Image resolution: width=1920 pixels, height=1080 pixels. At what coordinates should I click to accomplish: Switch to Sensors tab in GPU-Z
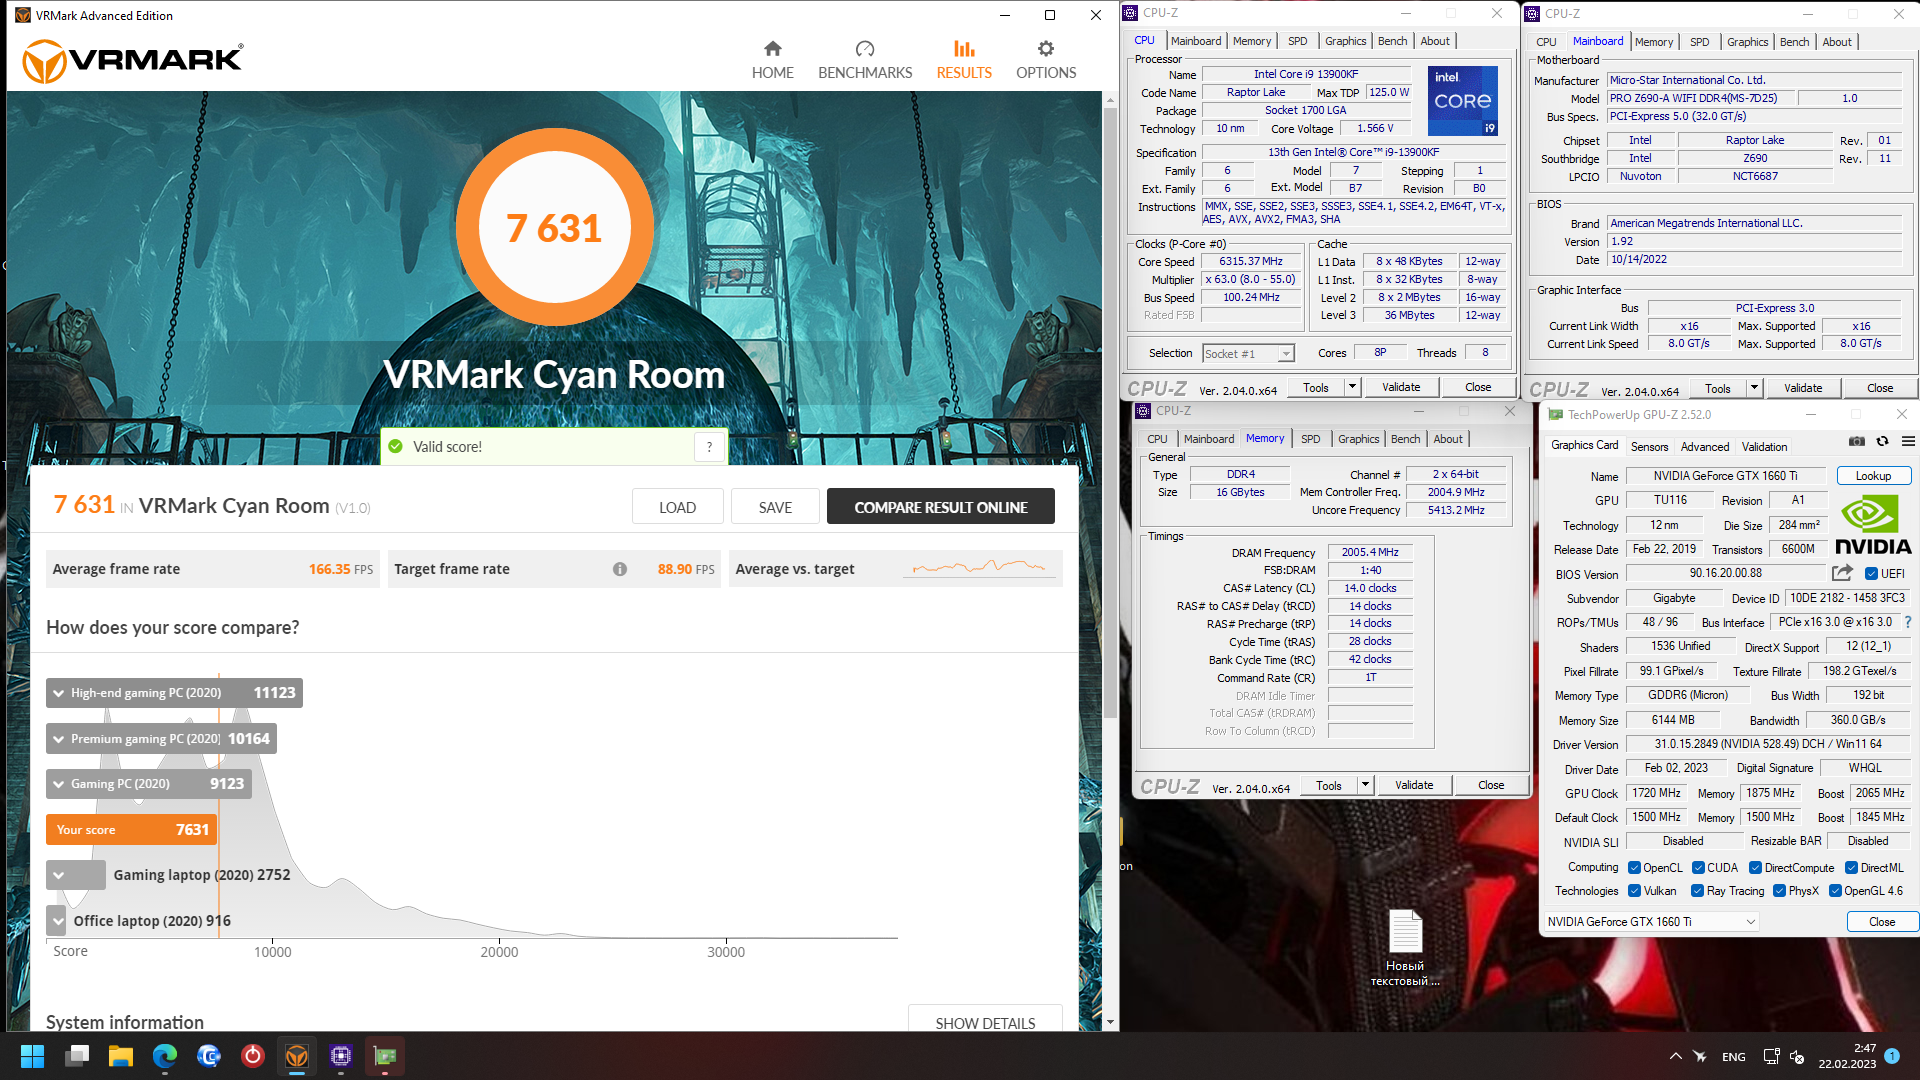tap(1649, 447)
